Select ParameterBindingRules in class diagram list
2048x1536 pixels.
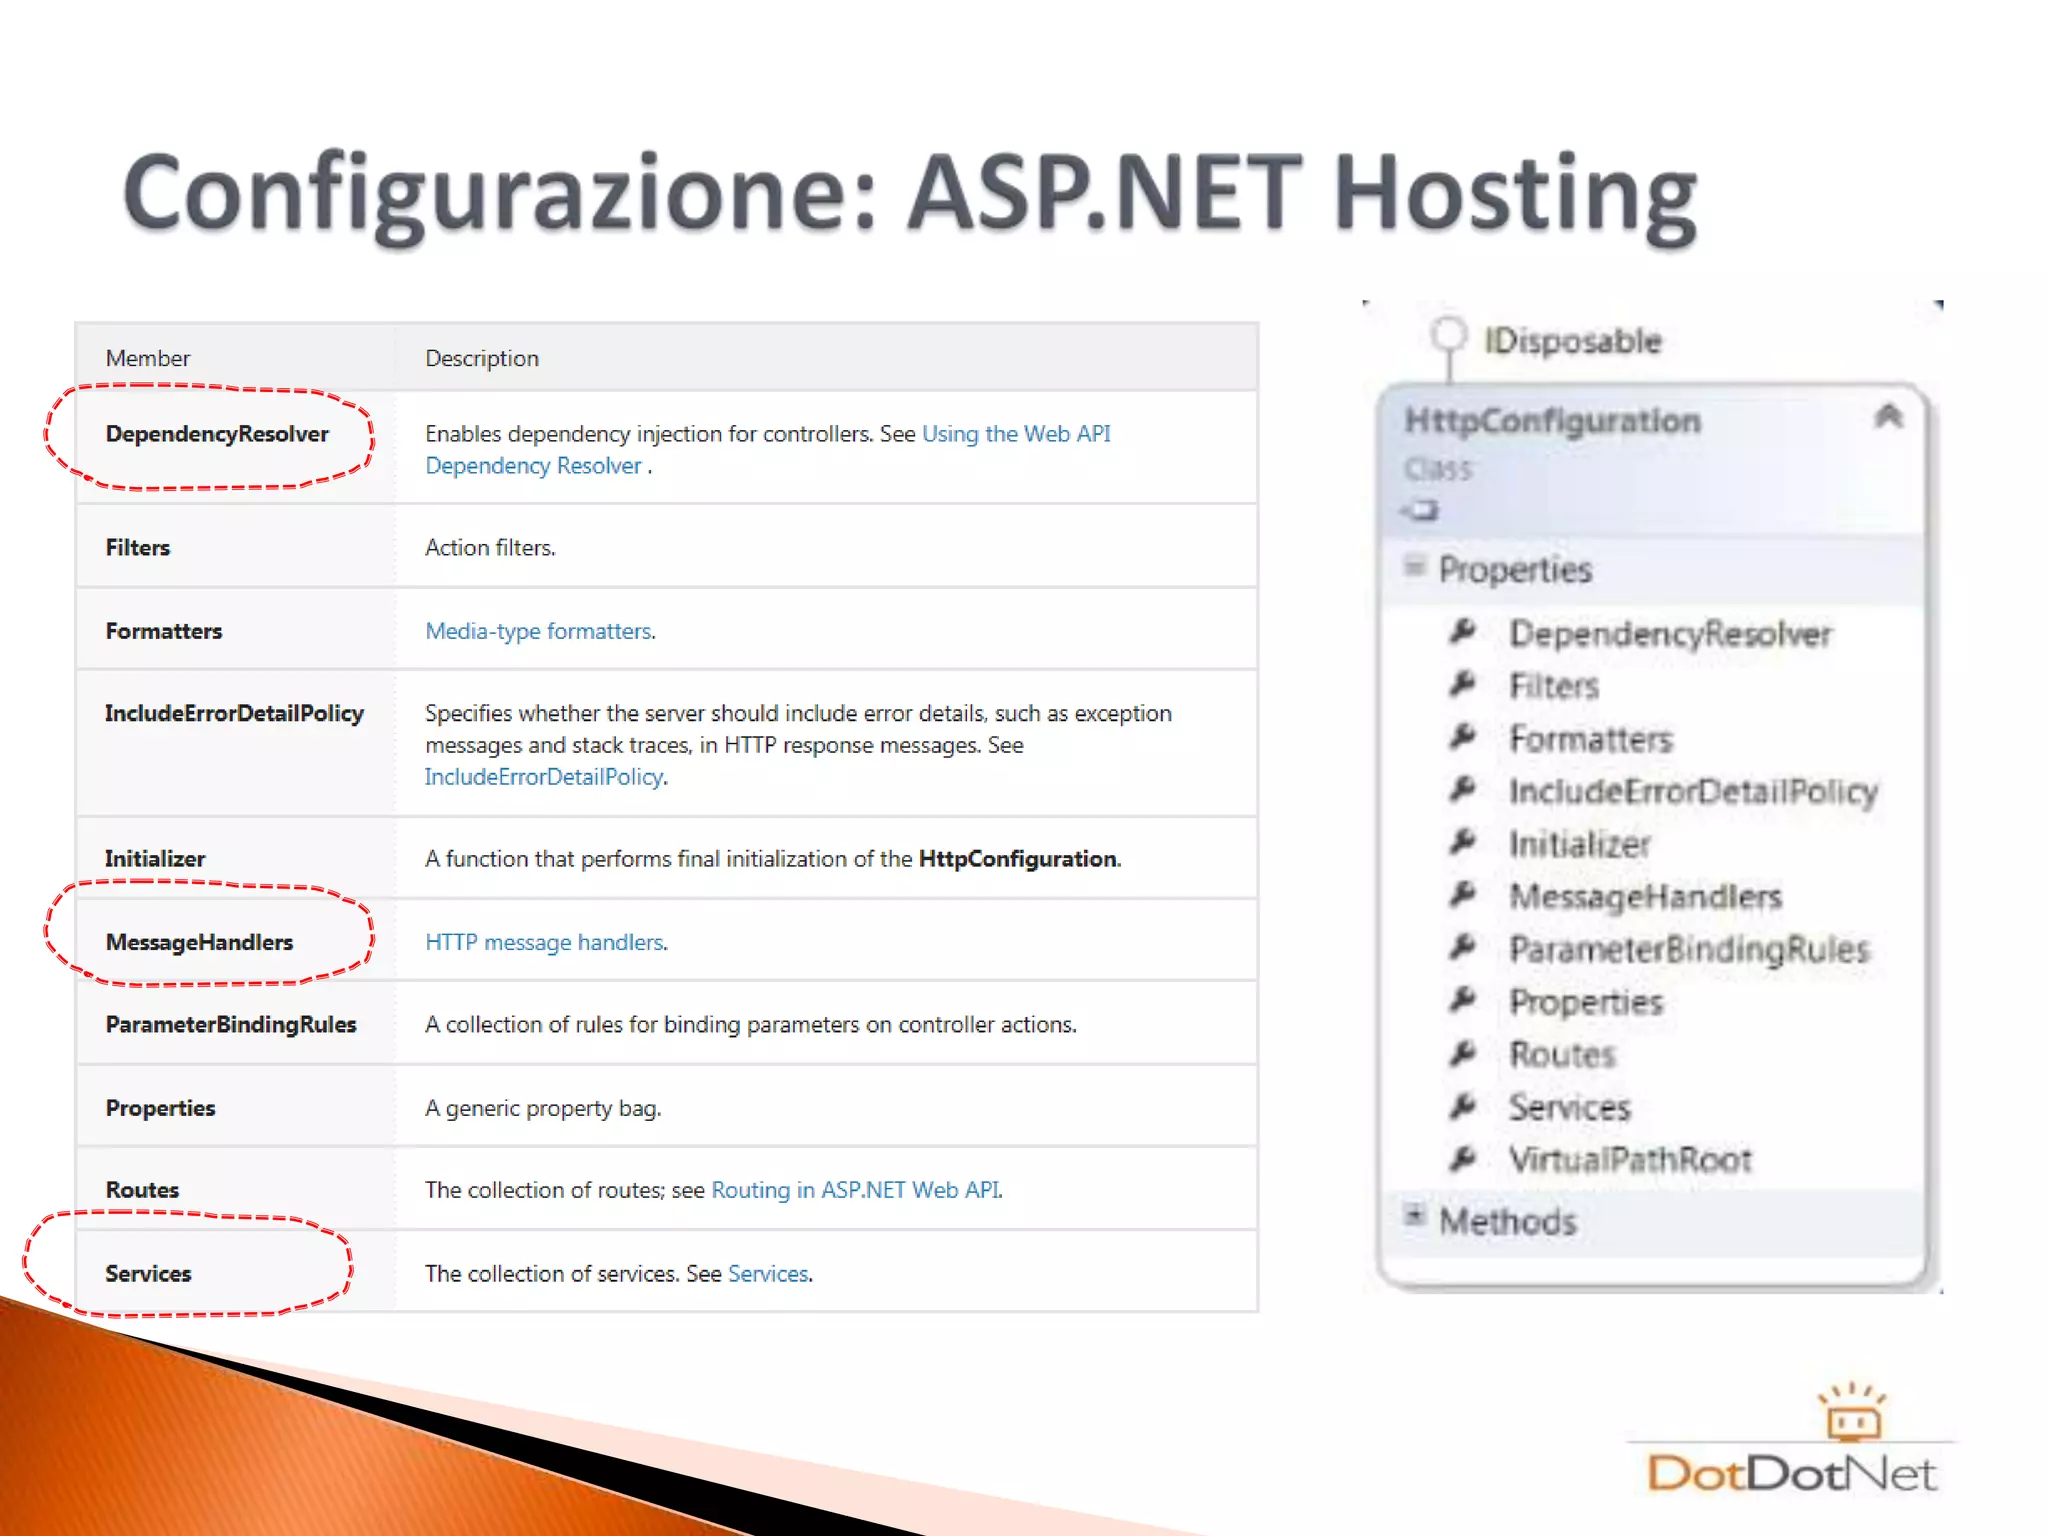[1688, 949]
